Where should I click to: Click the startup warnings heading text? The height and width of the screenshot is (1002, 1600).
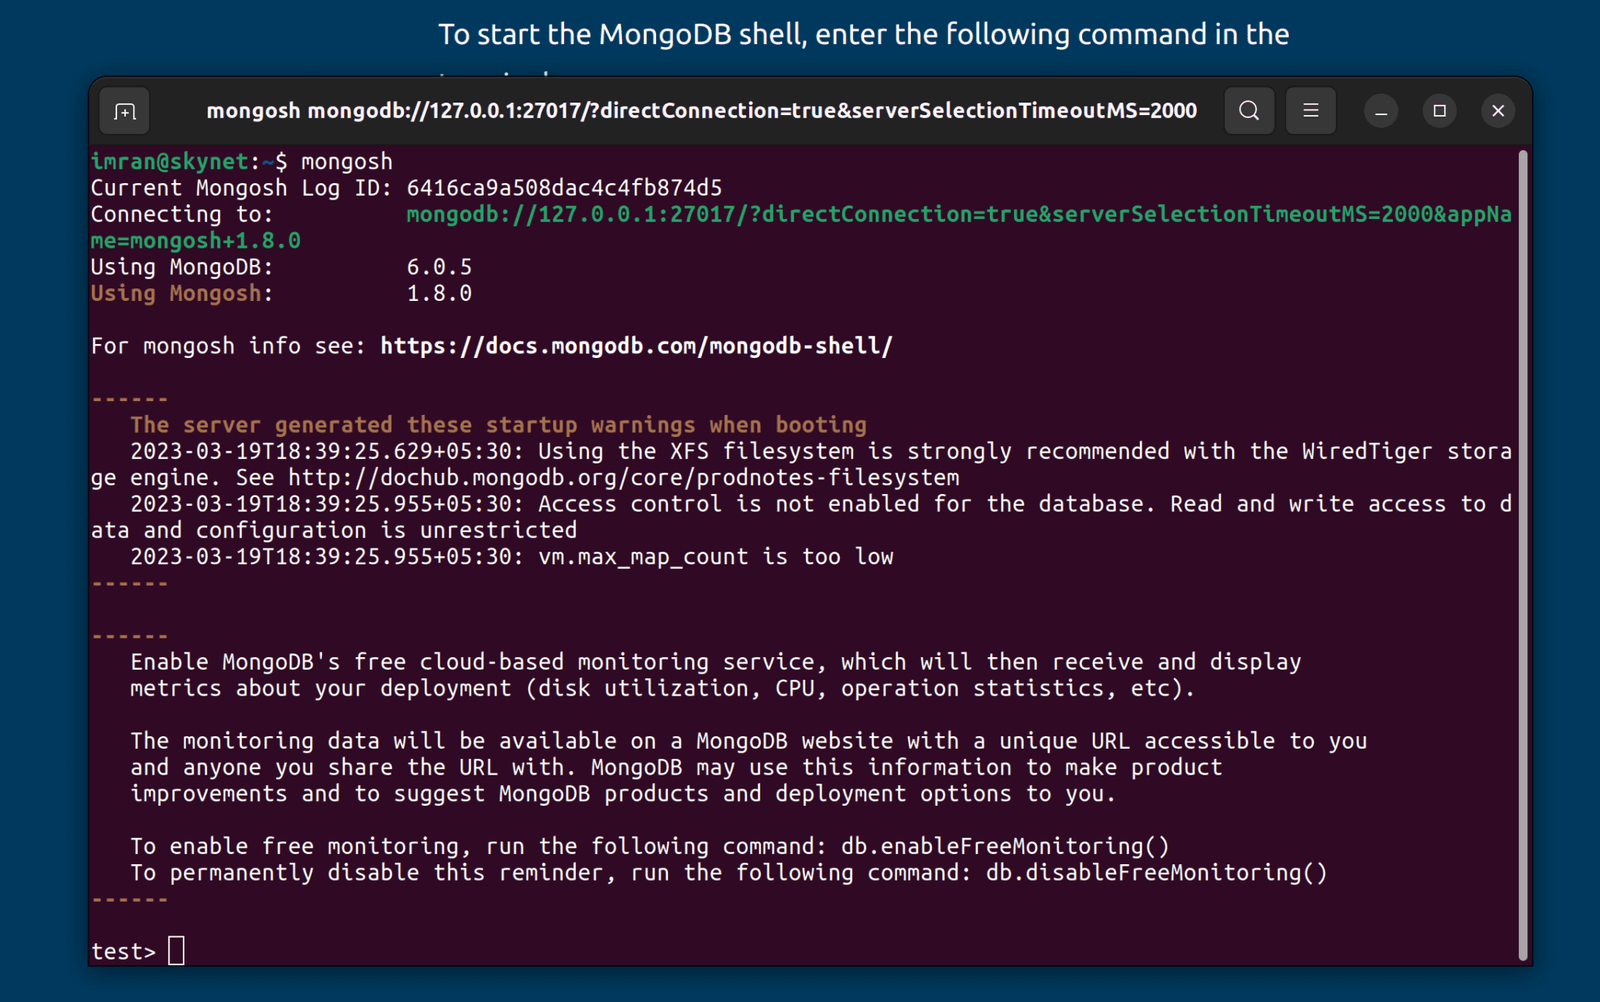[498, 425]
